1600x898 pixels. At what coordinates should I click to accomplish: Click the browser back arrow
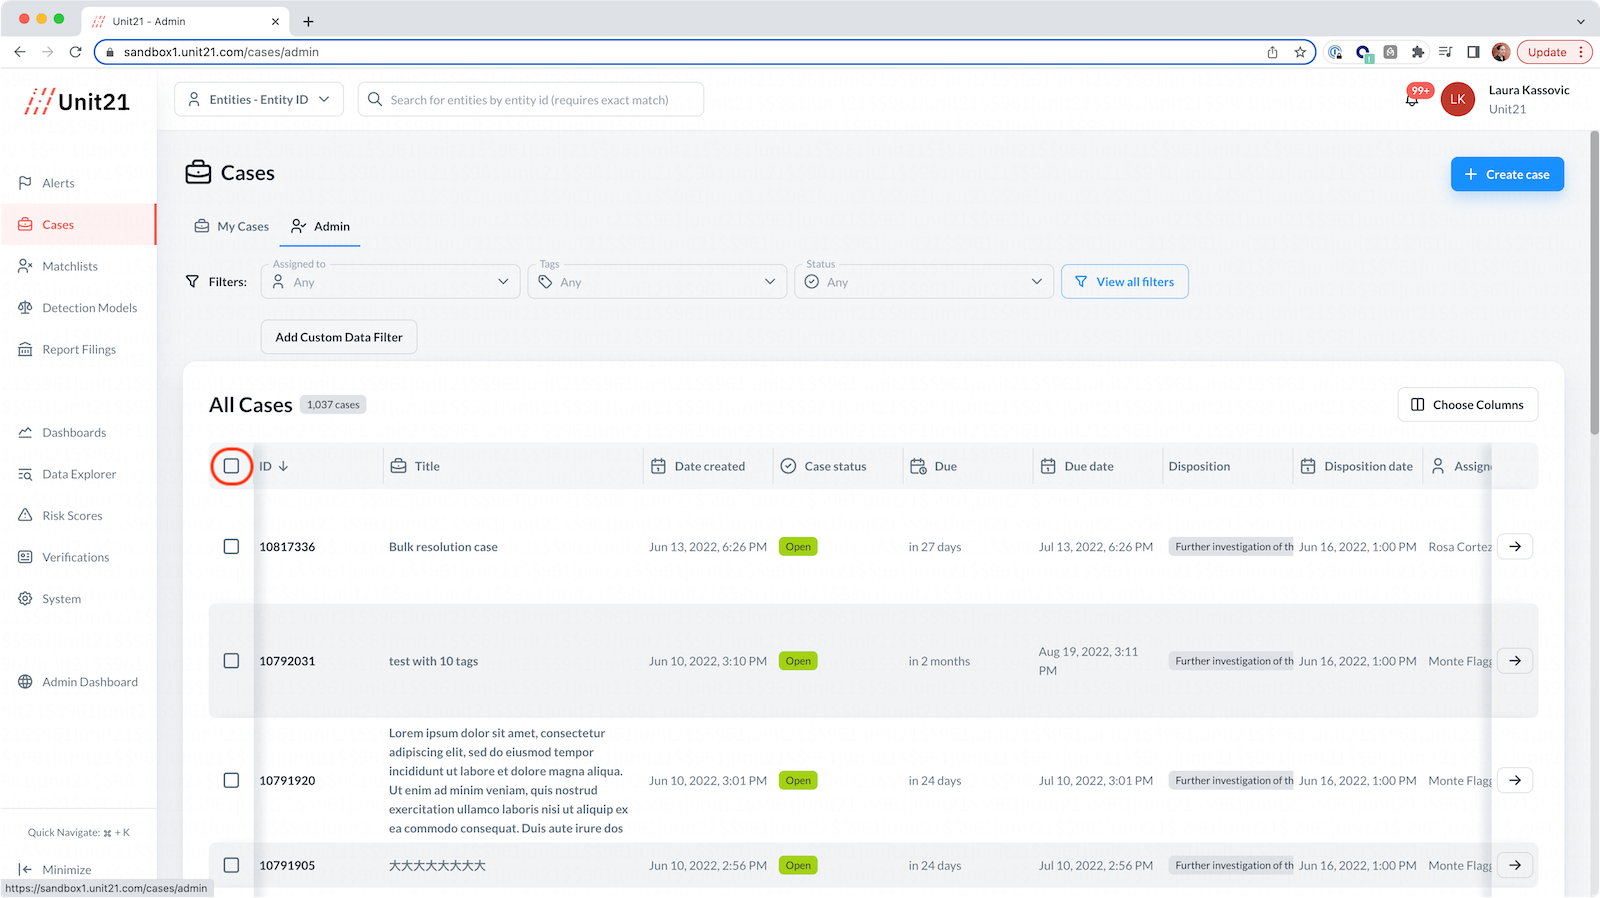pyautogui.click(x=20, y=52)
